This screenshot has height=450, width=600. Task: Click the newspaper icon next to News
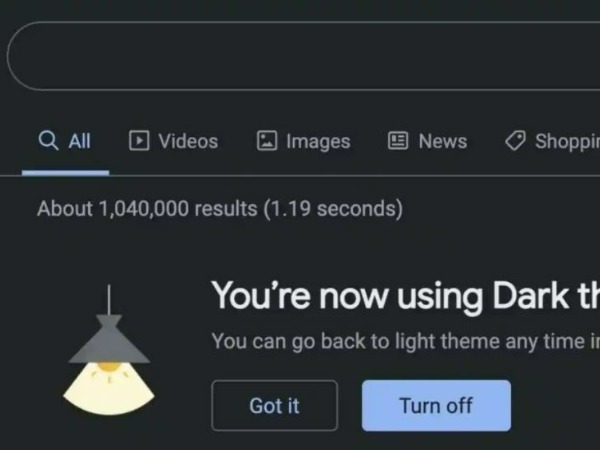(398, 140)
